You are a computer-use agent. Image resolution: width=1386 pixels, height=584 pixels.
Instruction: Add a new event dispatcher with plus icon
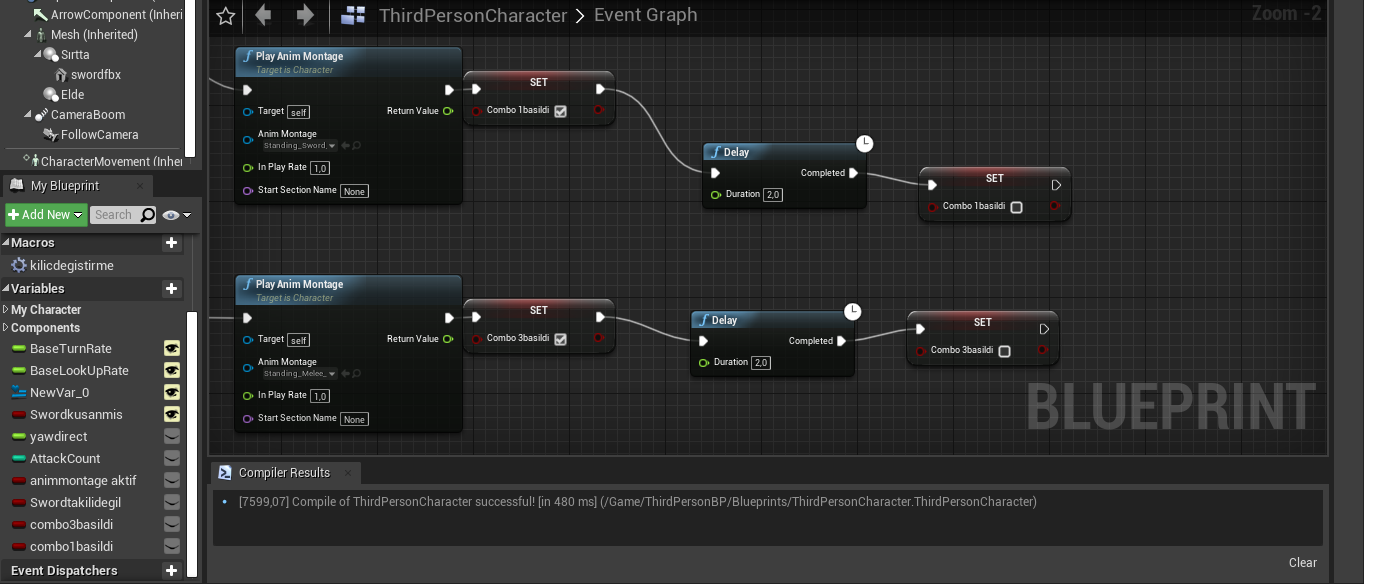click(171, 571)
